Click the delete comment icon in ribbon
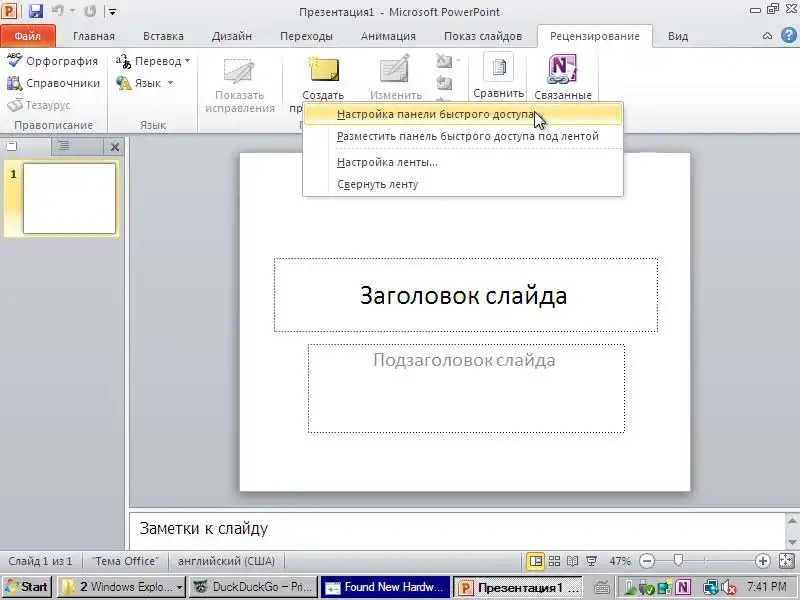 point(444,61)
